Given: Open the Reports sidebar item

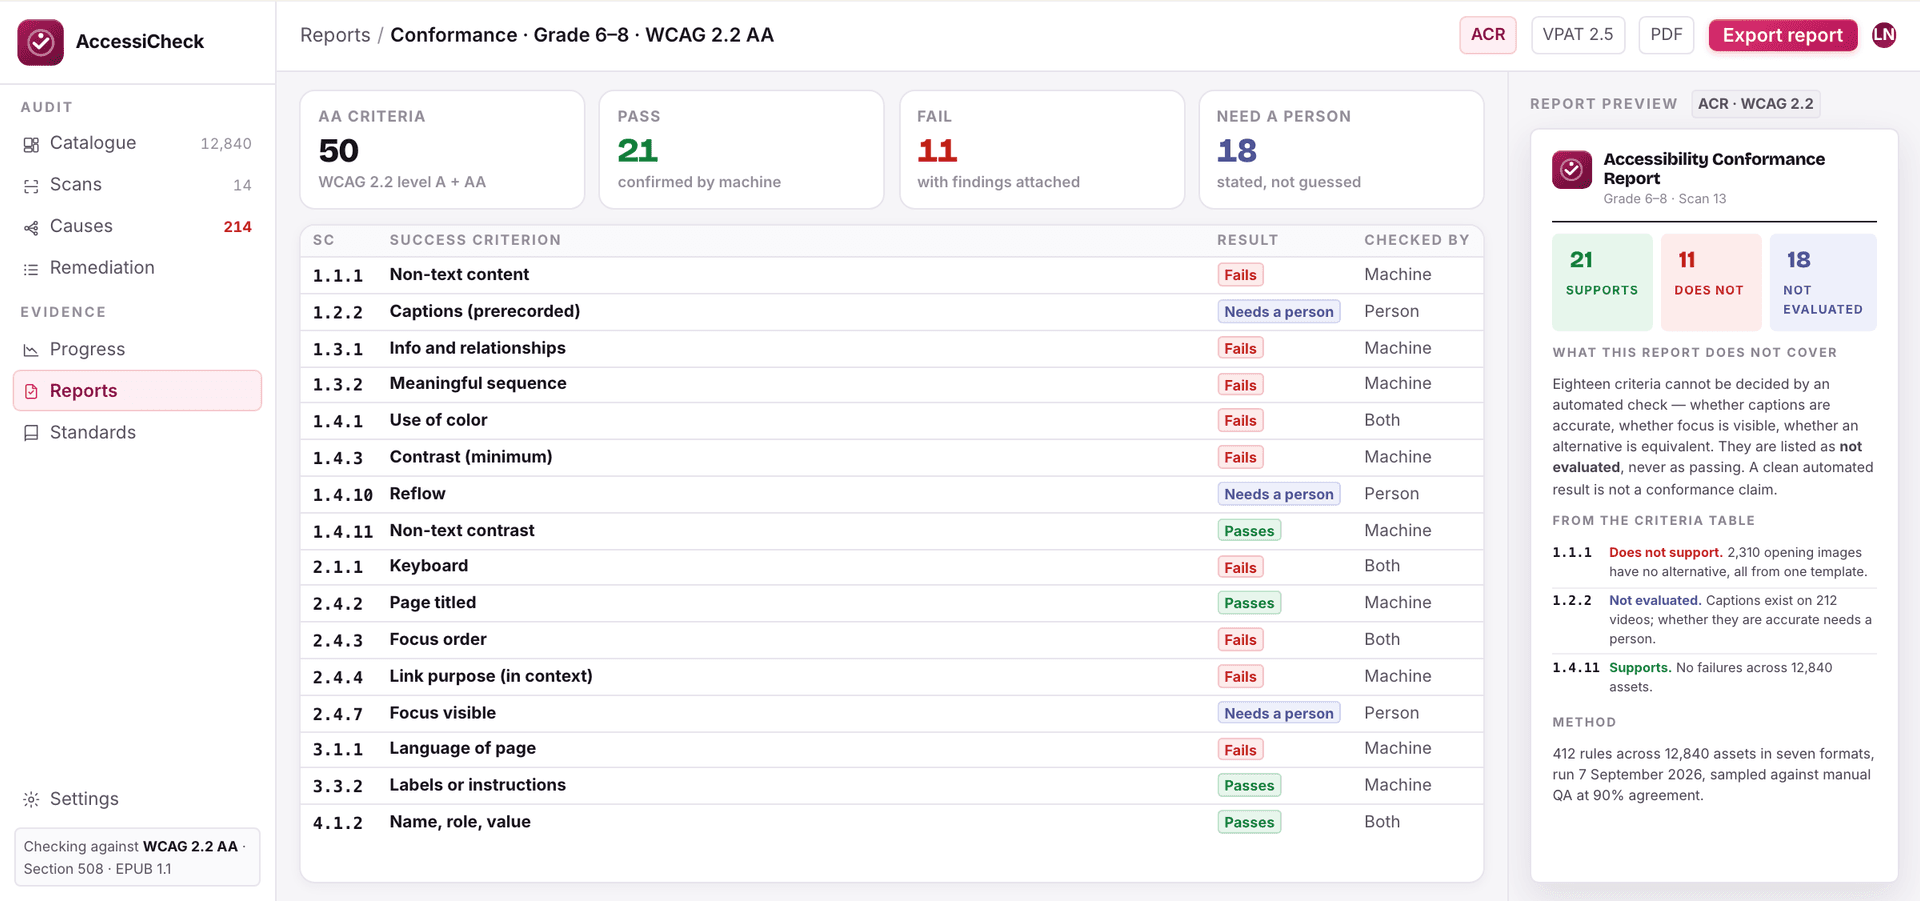Looking at the screenshot, I should (137, 391).
